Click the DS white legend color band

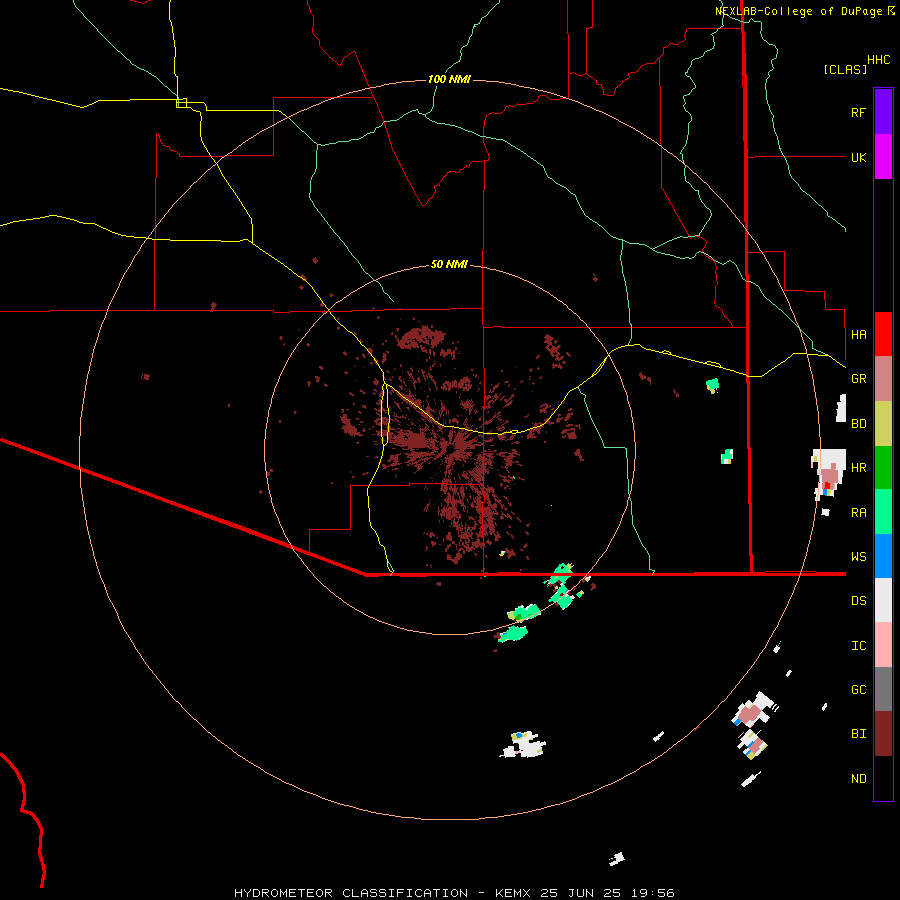883,600
